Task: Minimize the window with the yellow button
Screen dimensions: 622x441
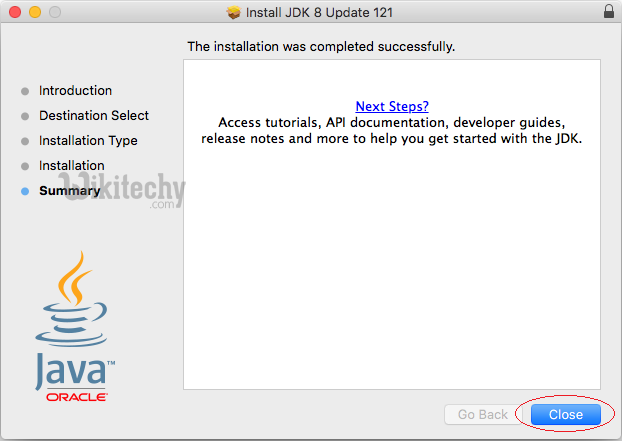Action: click(33, 13)
